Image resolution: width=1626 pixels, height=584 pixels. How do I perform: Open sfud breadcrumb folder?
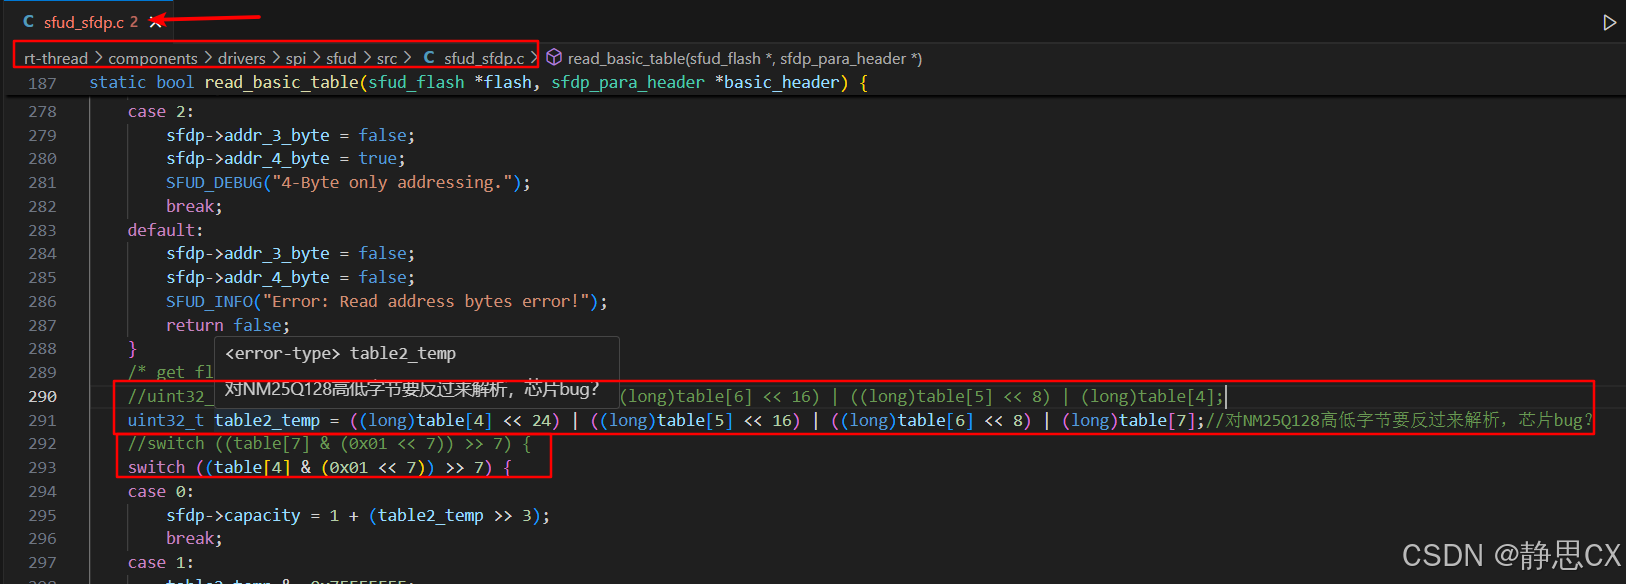[x=341, y=59]
